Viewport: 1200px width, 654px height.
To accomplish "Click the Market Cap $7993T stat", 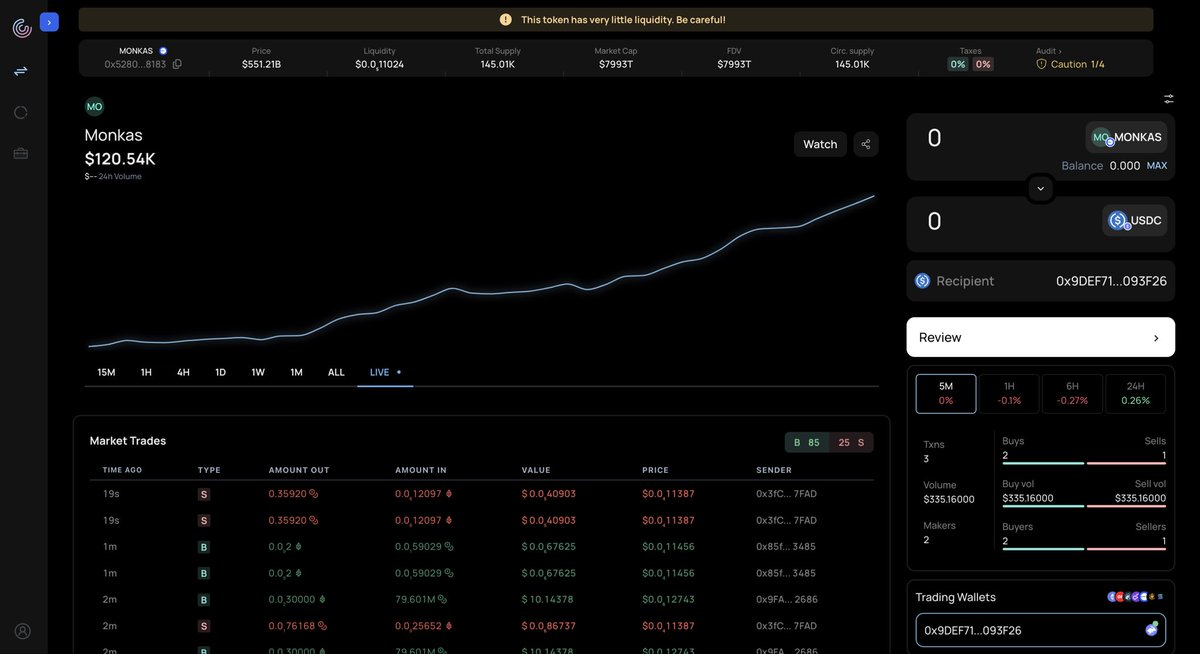I will pyautogui.click(x=616, y=58).
